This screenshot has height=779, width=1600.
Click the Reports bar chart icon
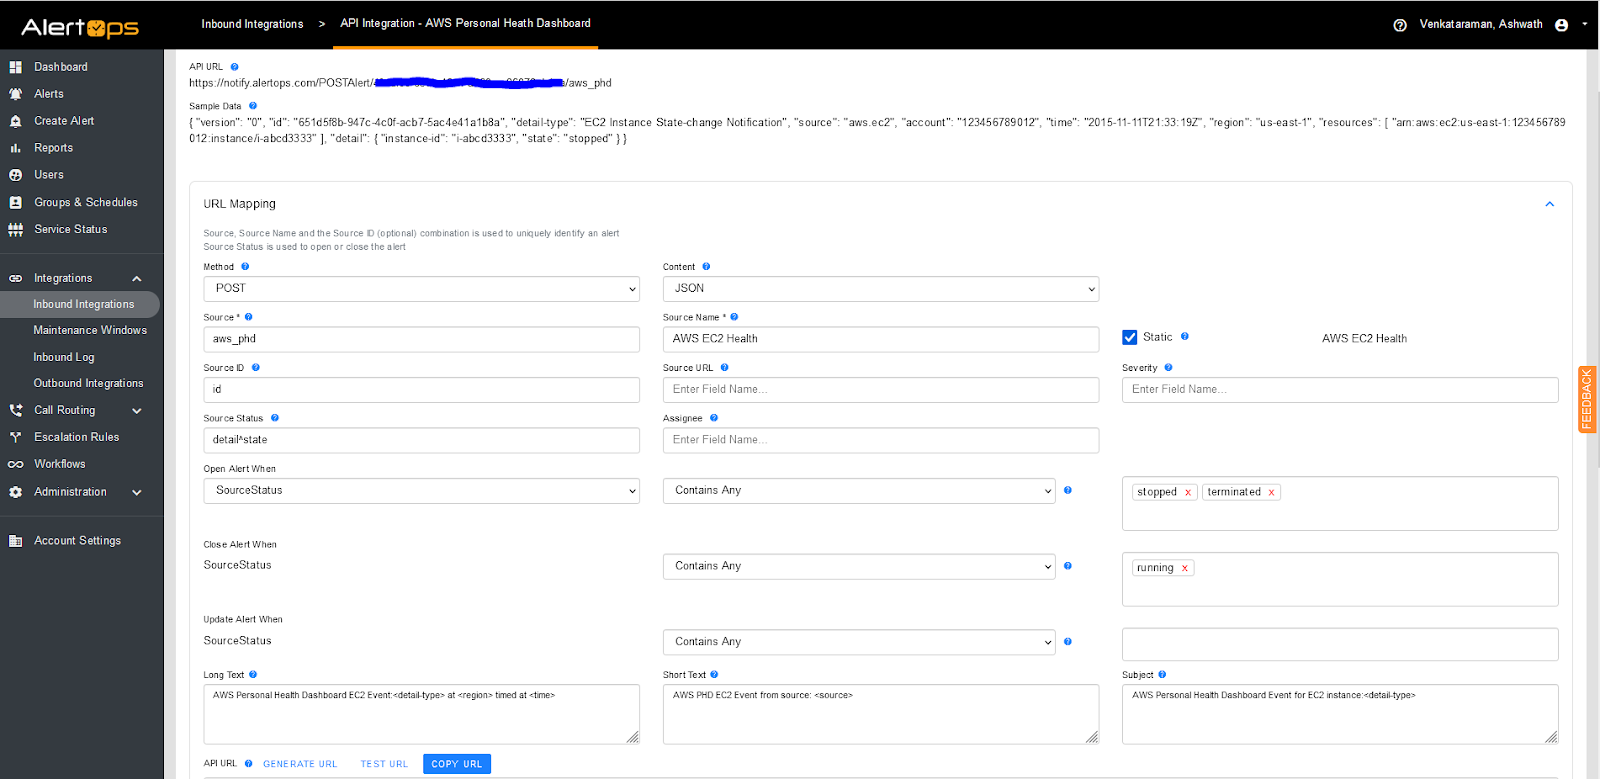pyautogui.click(x=15, y=148)
